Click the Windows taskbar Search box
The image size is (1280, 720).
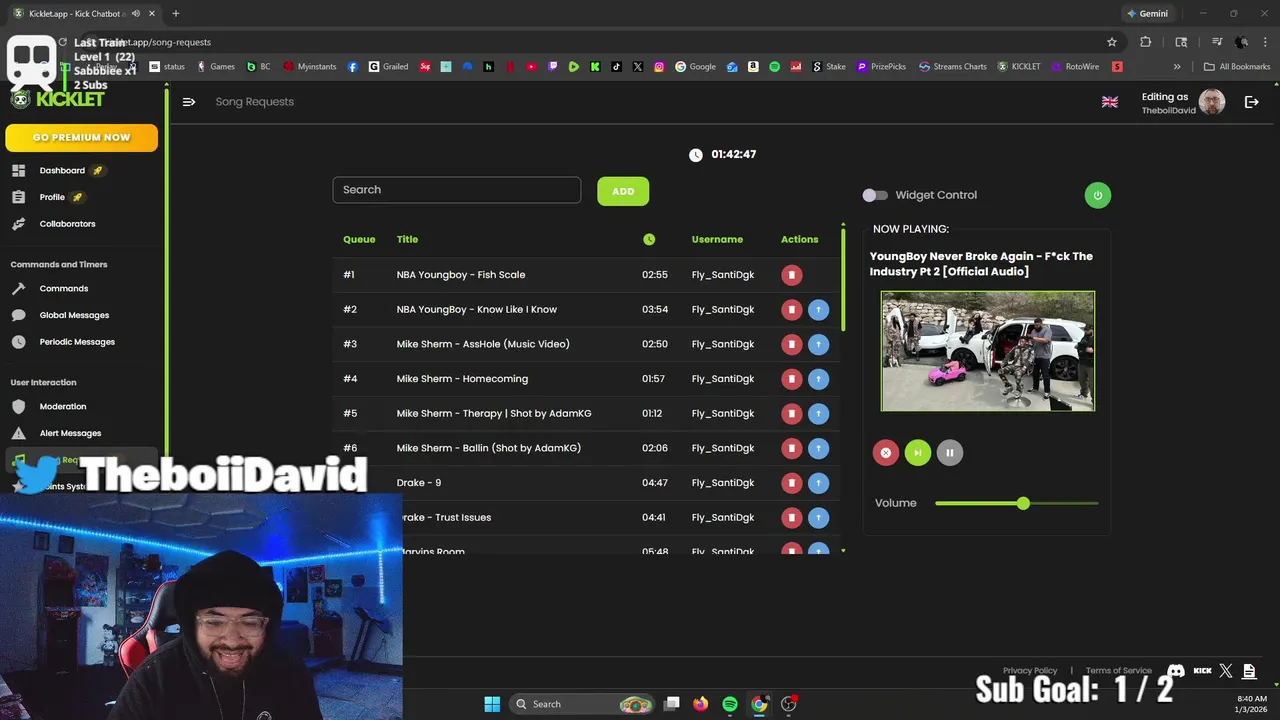(x=580, y=704)
